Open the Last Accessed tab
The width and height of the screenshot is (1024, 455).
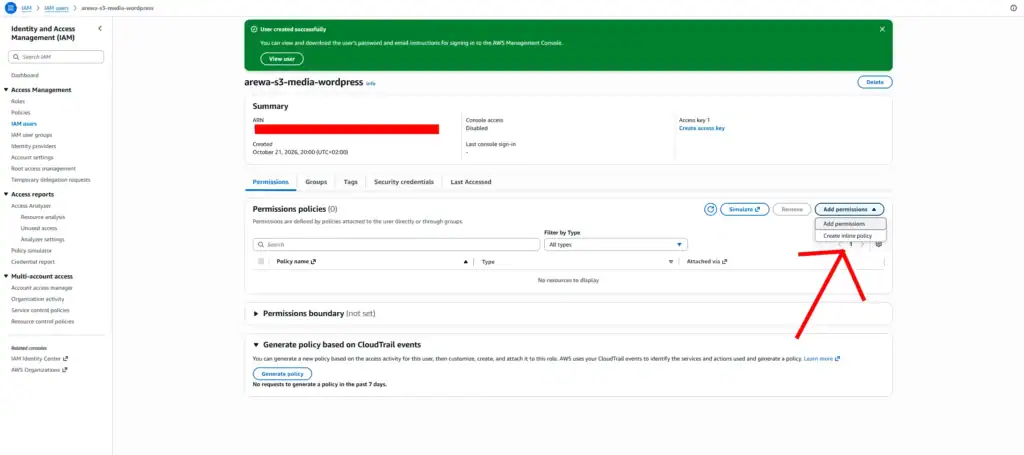tap(471, 182)
